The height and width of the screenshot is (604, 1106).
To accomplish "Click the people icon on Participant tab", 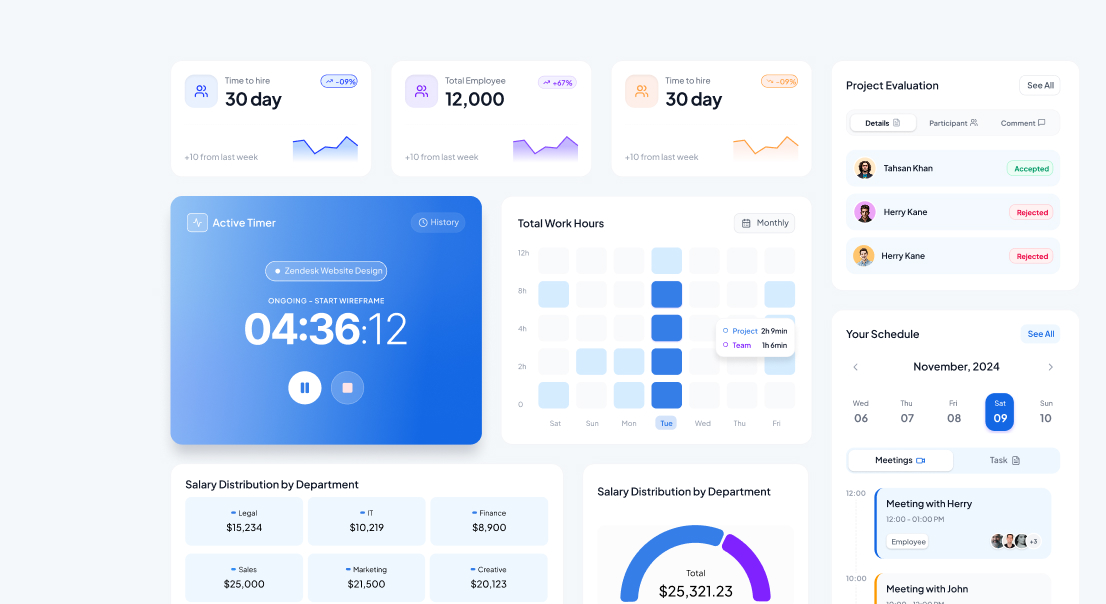I will click(x=974, y=123).
